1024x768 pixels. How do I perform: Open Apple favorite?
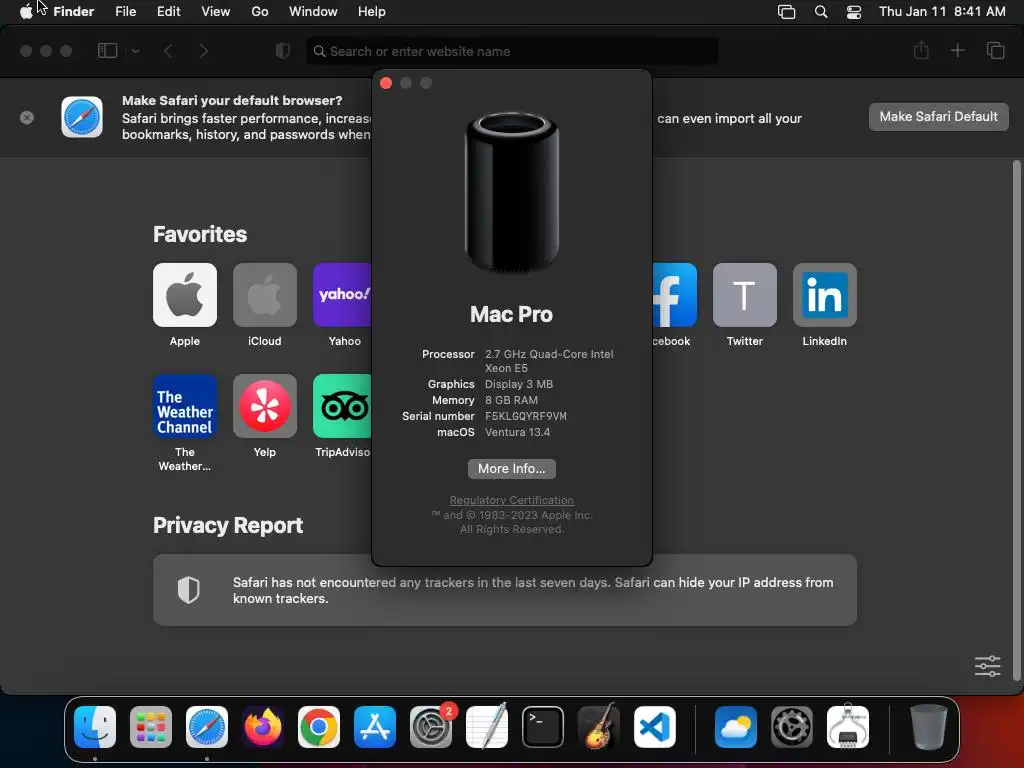(x=185, y=295)
